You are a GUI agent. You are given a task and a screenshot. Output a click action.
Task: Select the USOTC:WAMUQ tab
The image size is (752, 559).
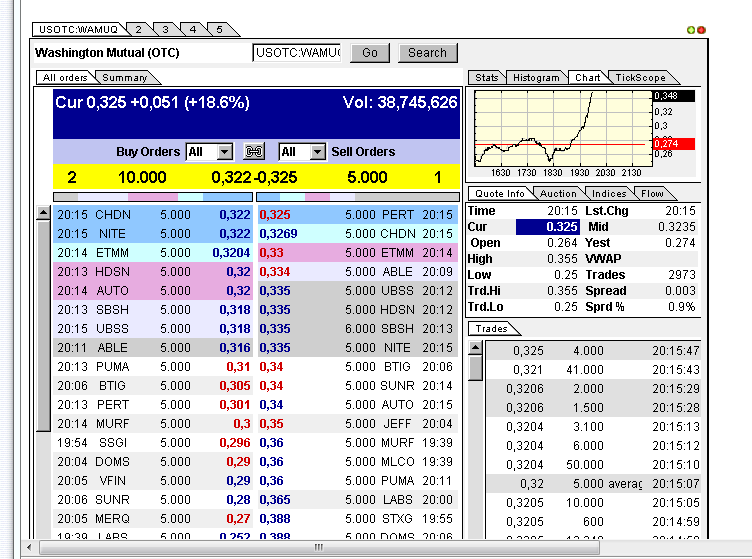pyautogui.click(x=78, y=29)
